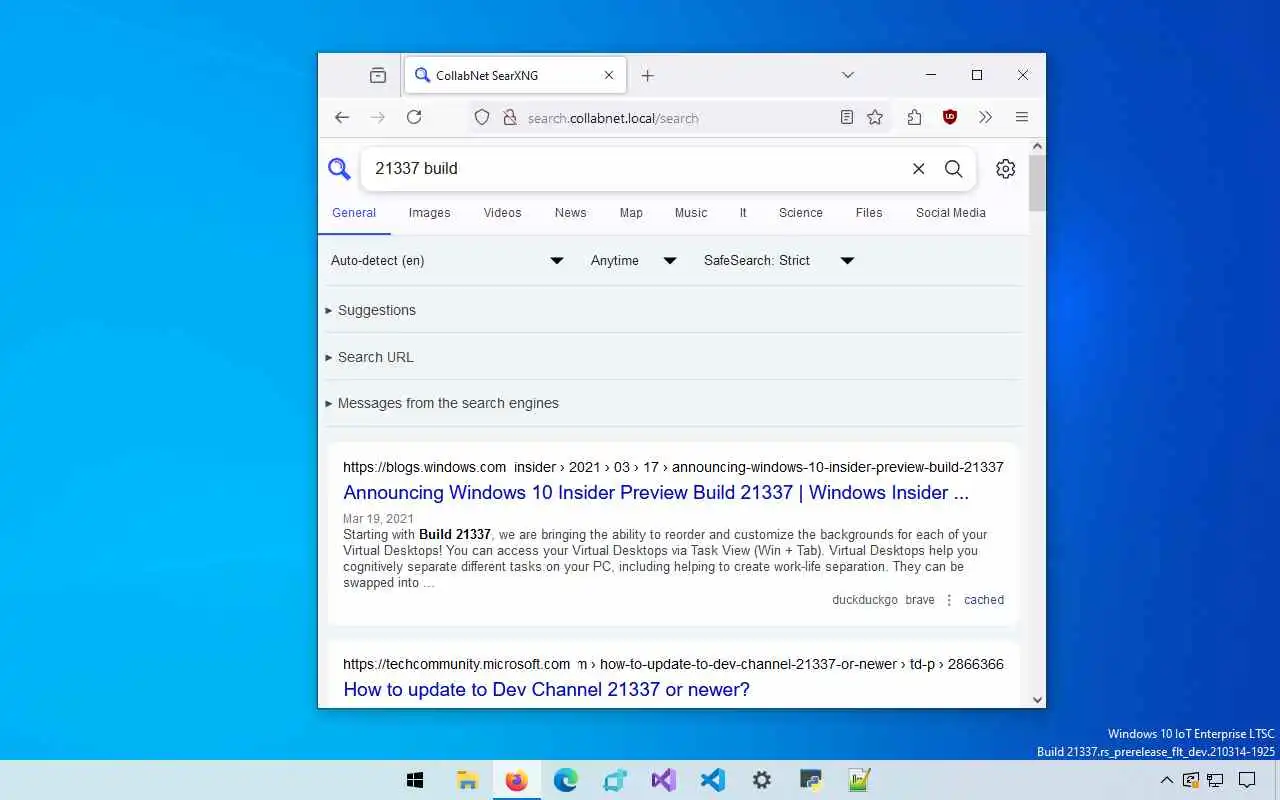This screenshot has width=1280, height=800.
Task: Expand Messages from the search engines
Action: tap(442, 403)
